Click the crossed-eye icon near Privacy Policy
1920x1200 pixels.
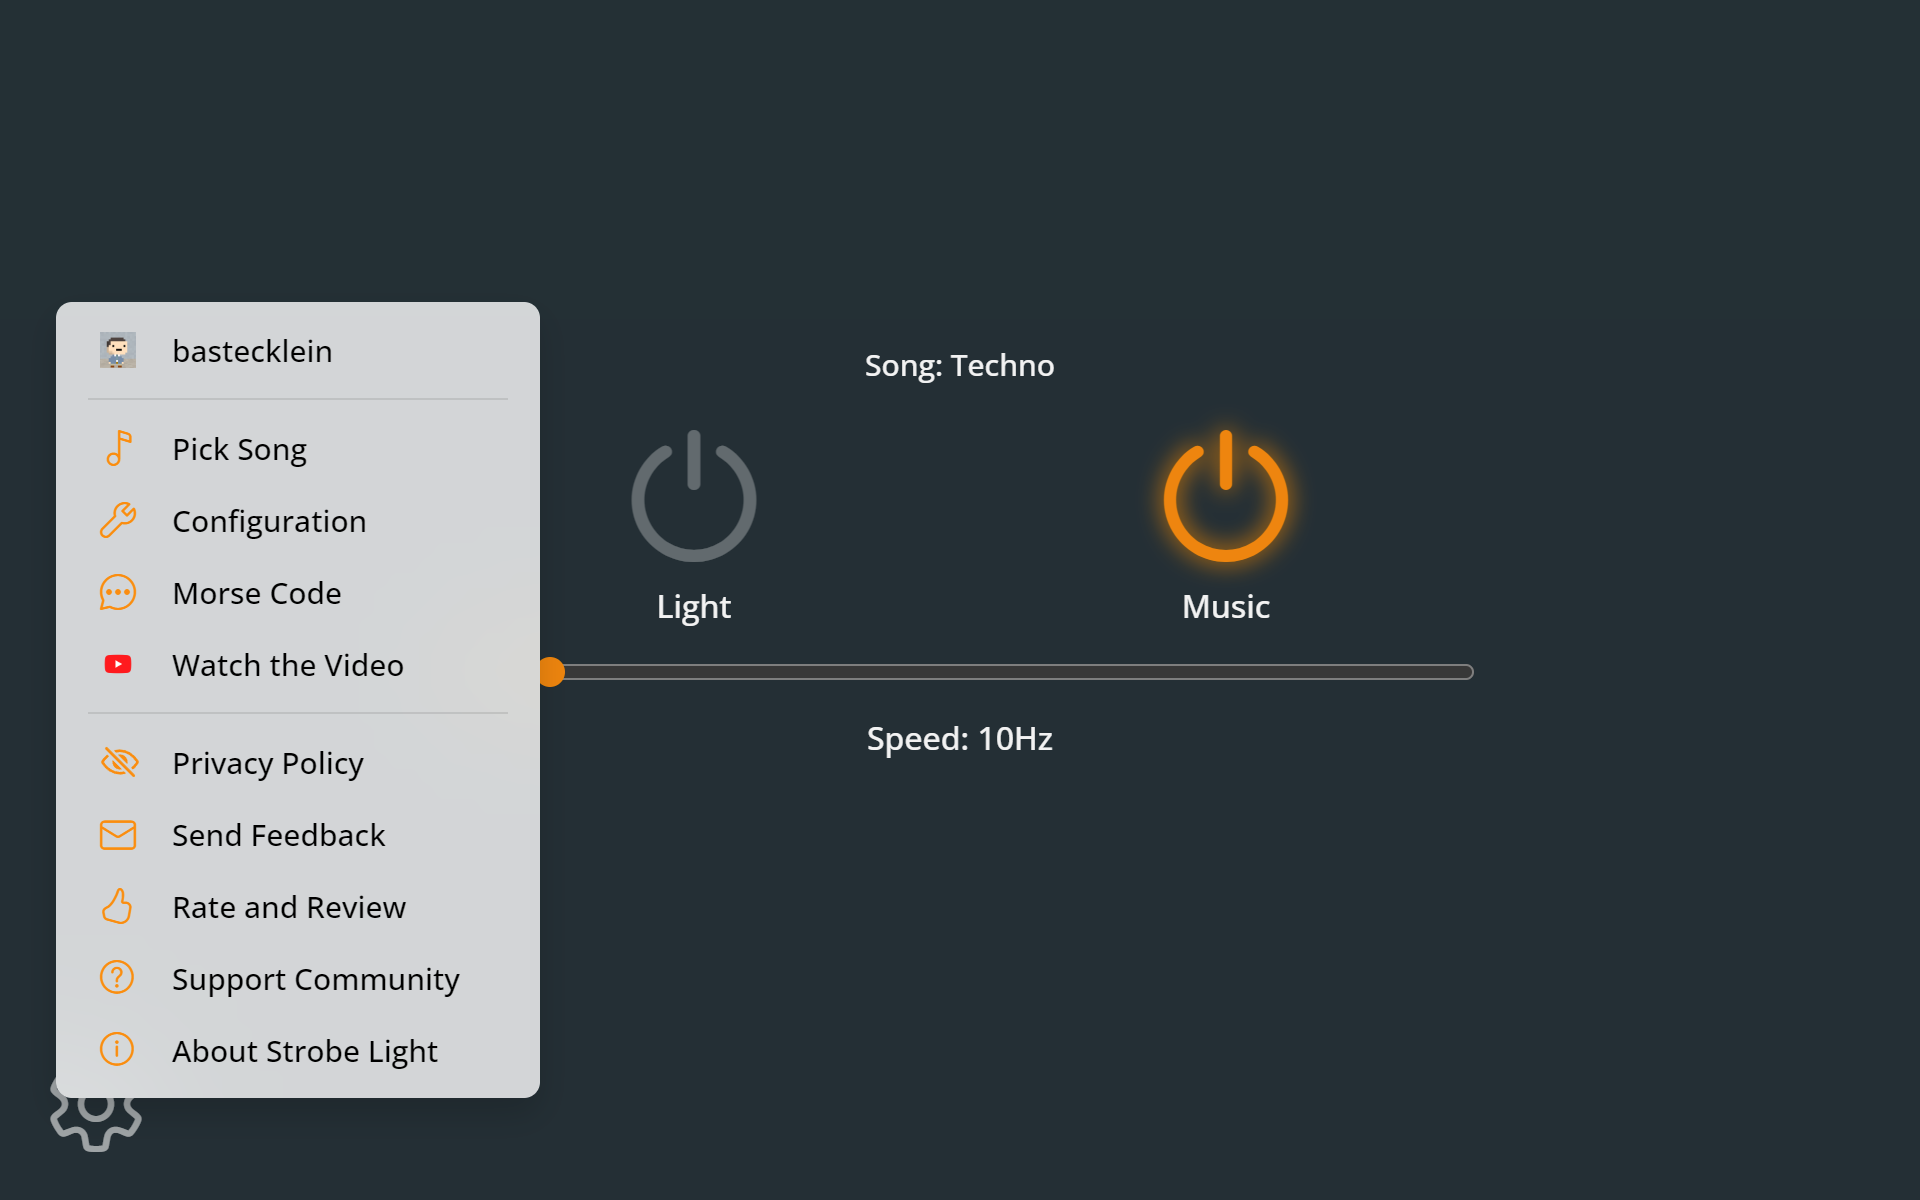pos(119,762)
